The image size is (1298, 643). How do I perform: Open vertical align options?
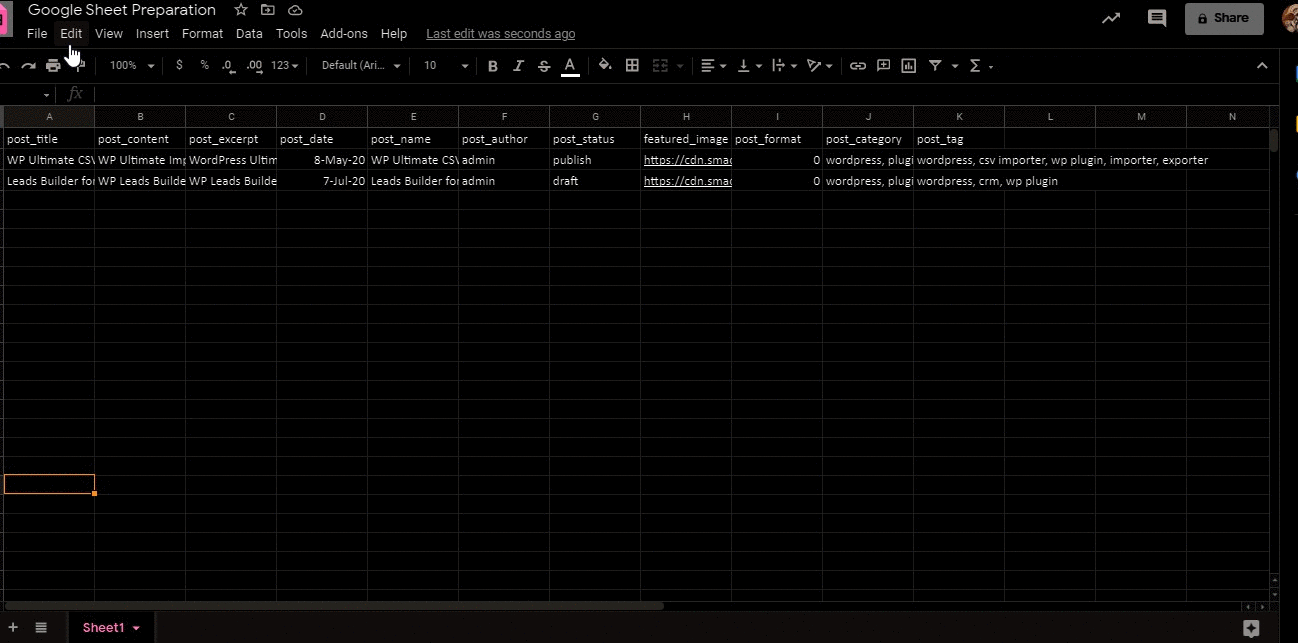tap(749, 65)
